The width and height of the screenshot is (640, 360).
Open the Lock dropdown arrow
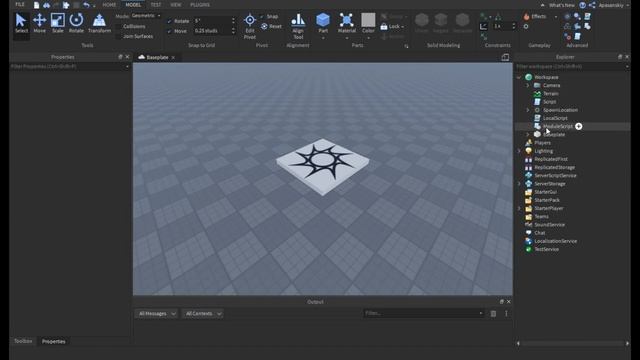402,27
